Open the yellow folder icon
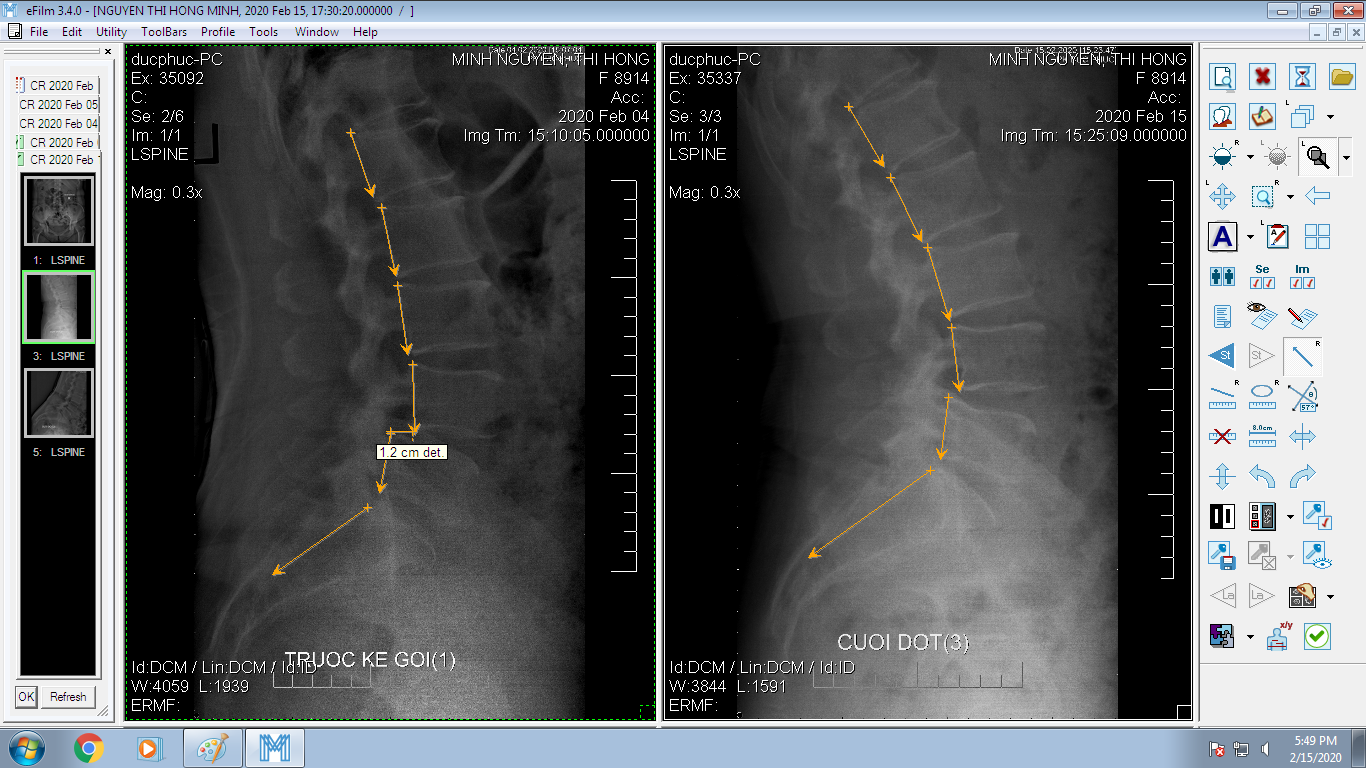The width and height of the screenshot is (1366, 768). pos(1342,77)
